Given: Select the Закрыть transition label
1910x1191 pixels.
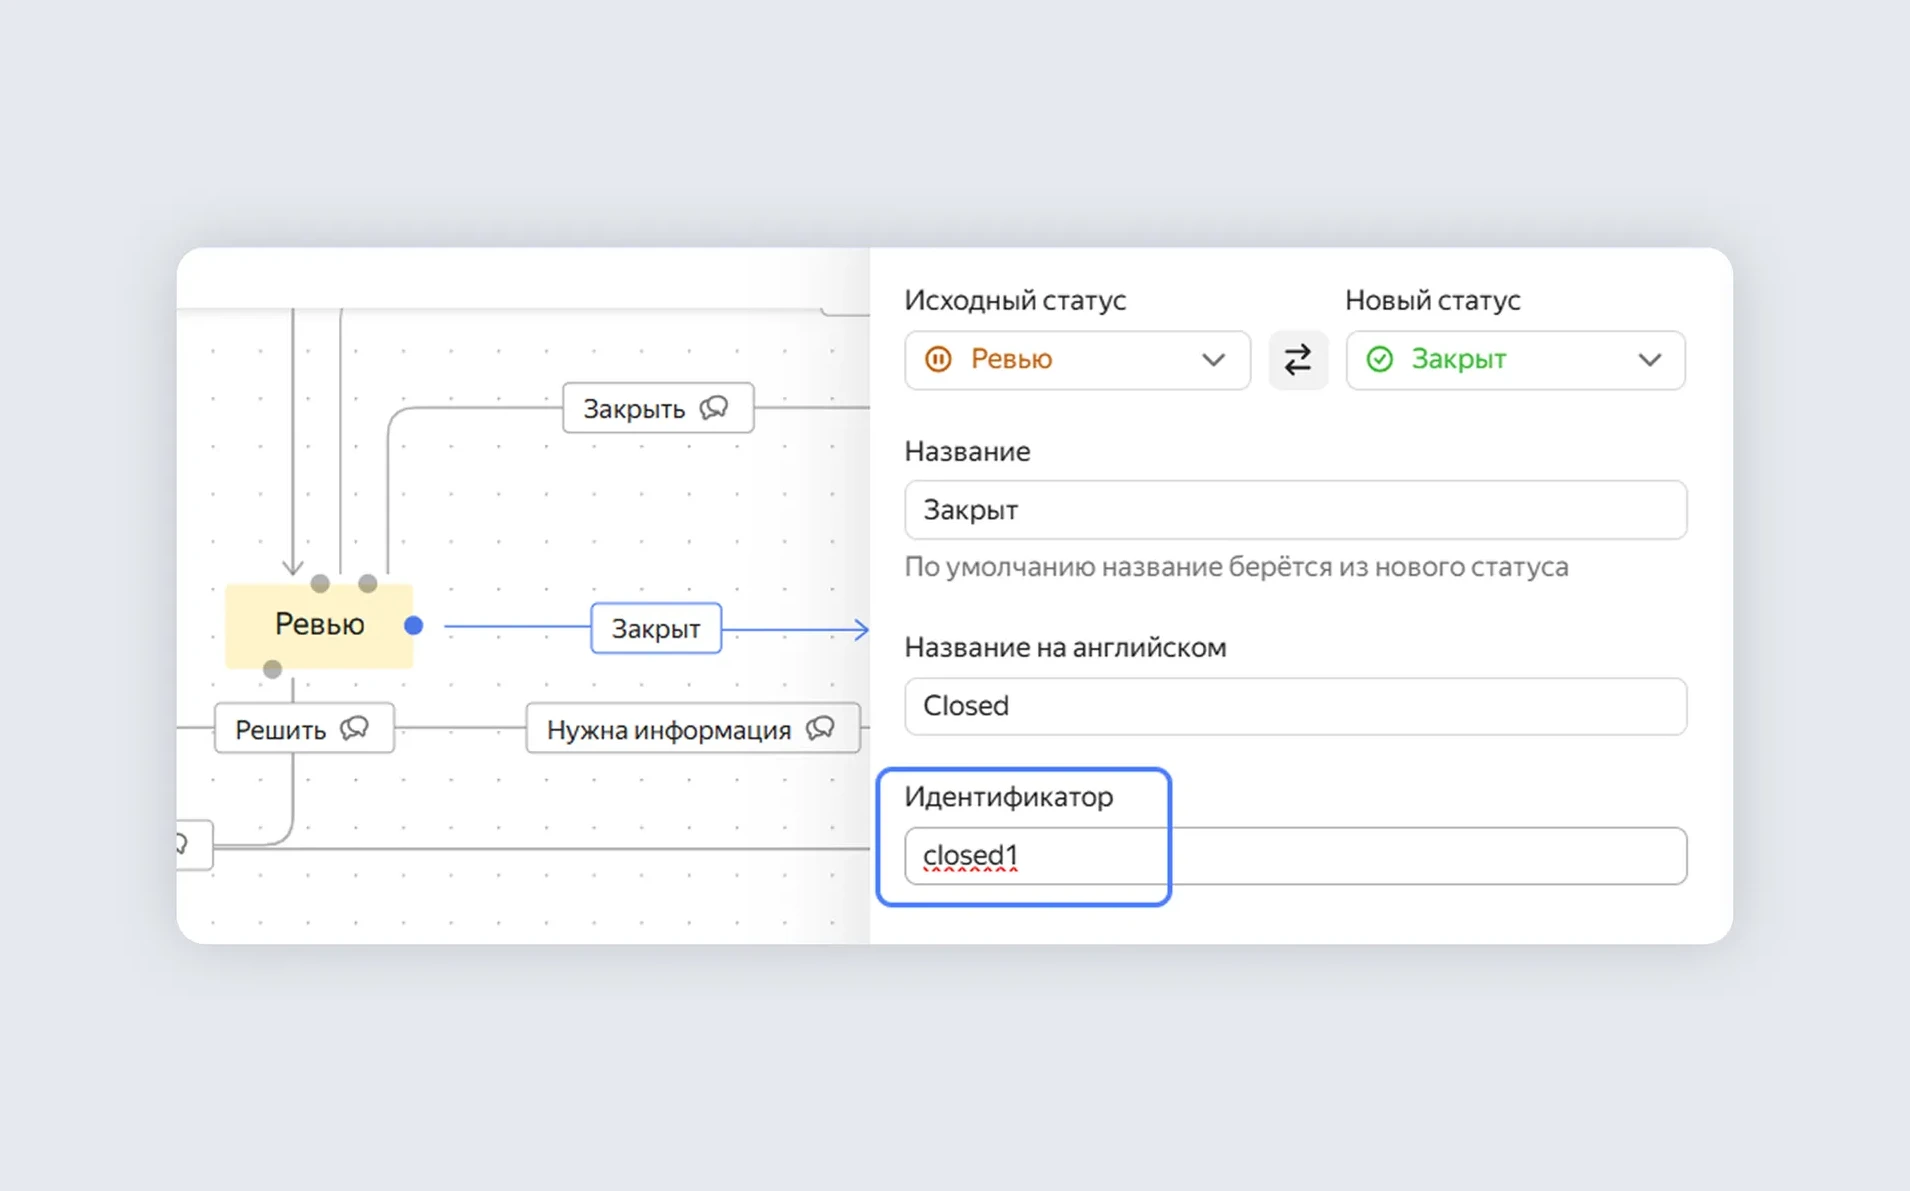Looking at the screenshot, I should point(635,409).
